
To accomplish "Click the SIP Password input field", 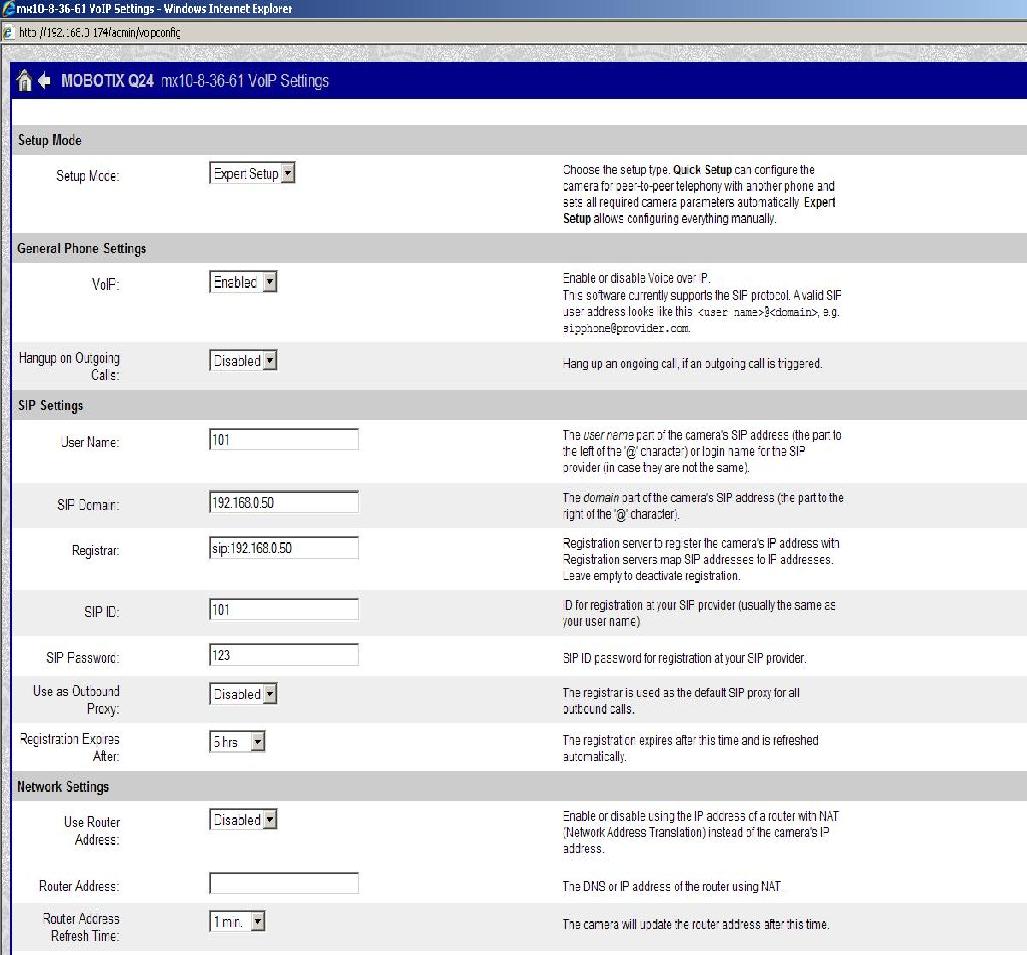I will click(x=284, y=655).
